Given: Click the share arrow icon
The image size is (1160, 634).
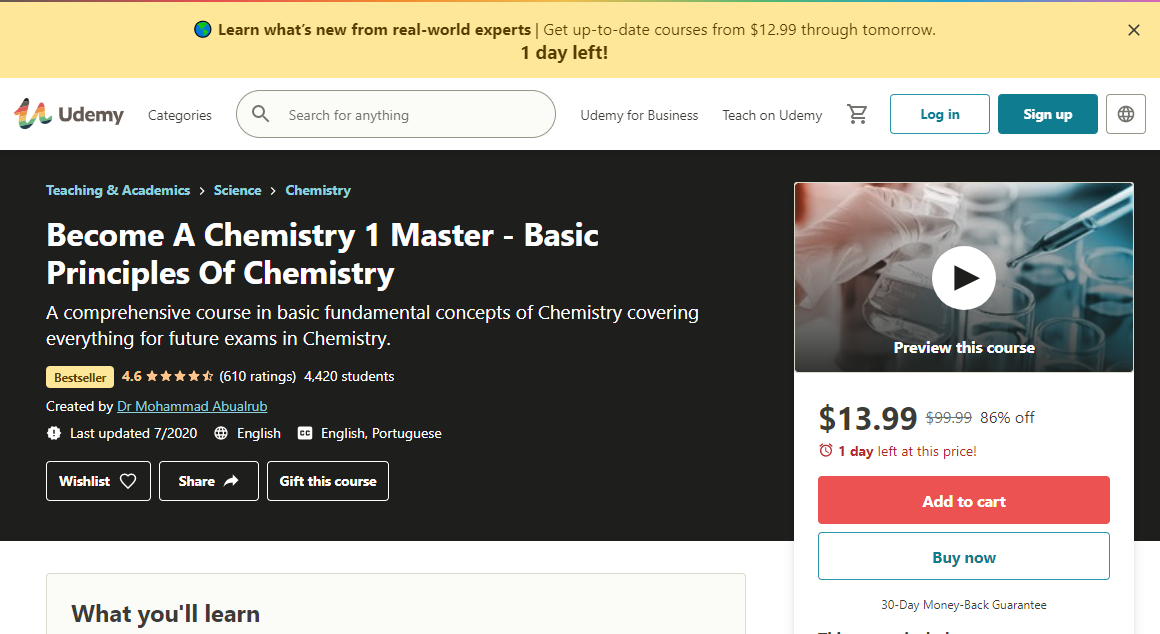Looking at the screenshot, I should pos(231,481).
